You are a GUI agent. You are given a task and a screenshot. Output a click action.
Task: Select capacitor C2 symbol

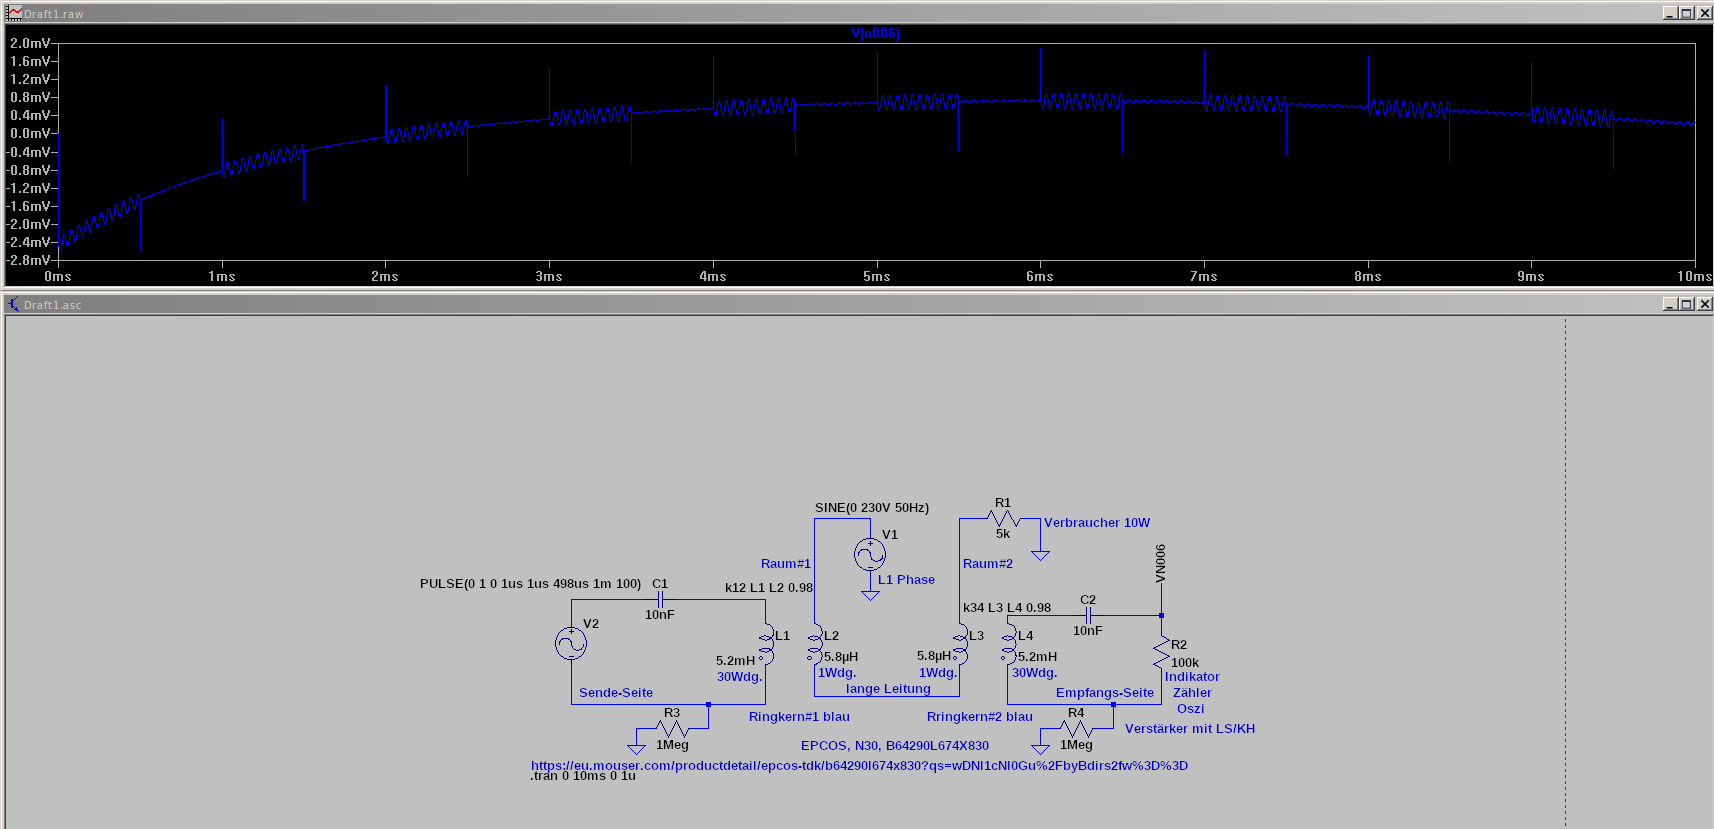(1088, 615)
